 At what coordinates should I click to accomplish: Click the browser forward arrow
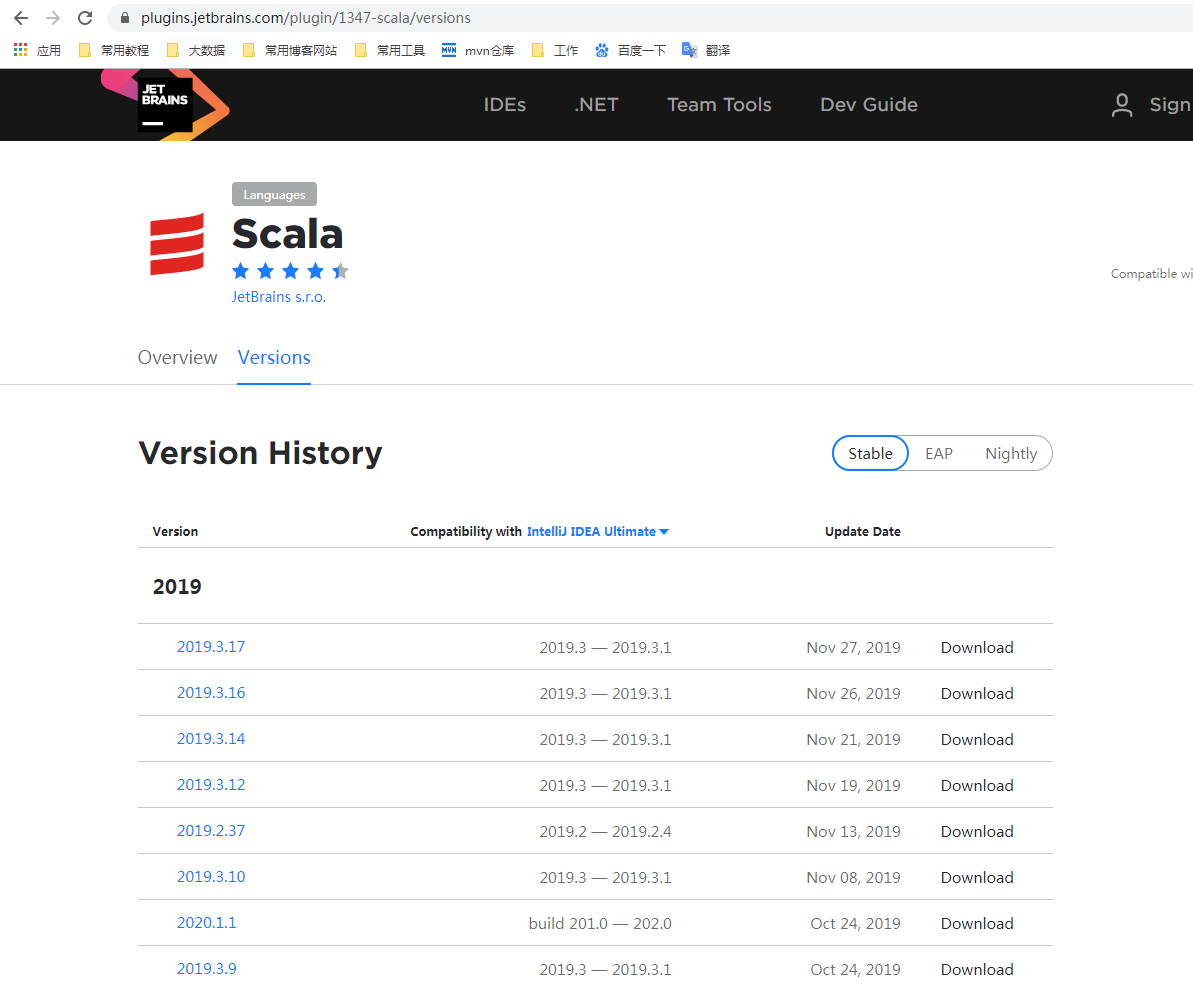(x=52, y=18)
